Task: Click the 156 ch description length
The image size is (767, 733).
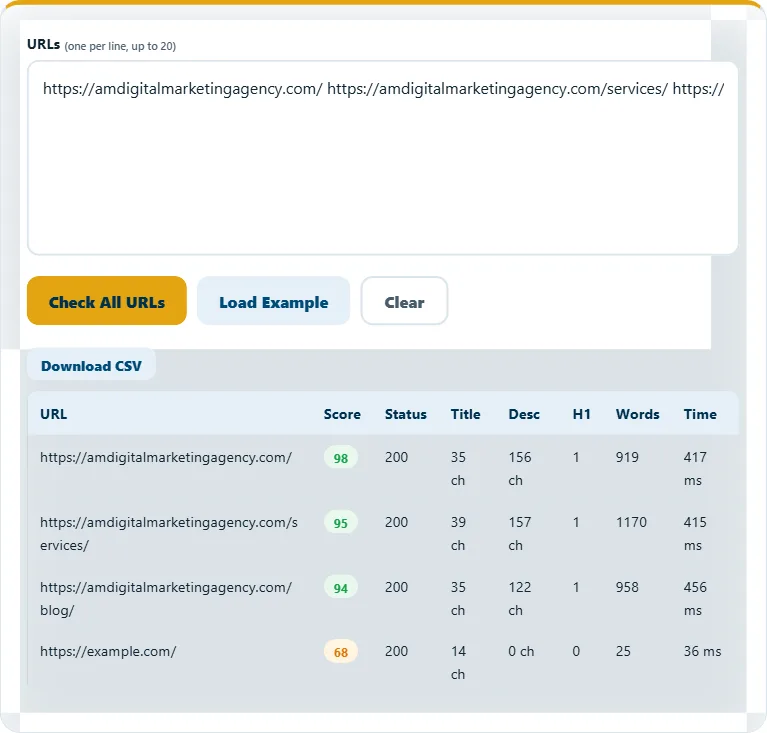Action: (x=519, y=469)
